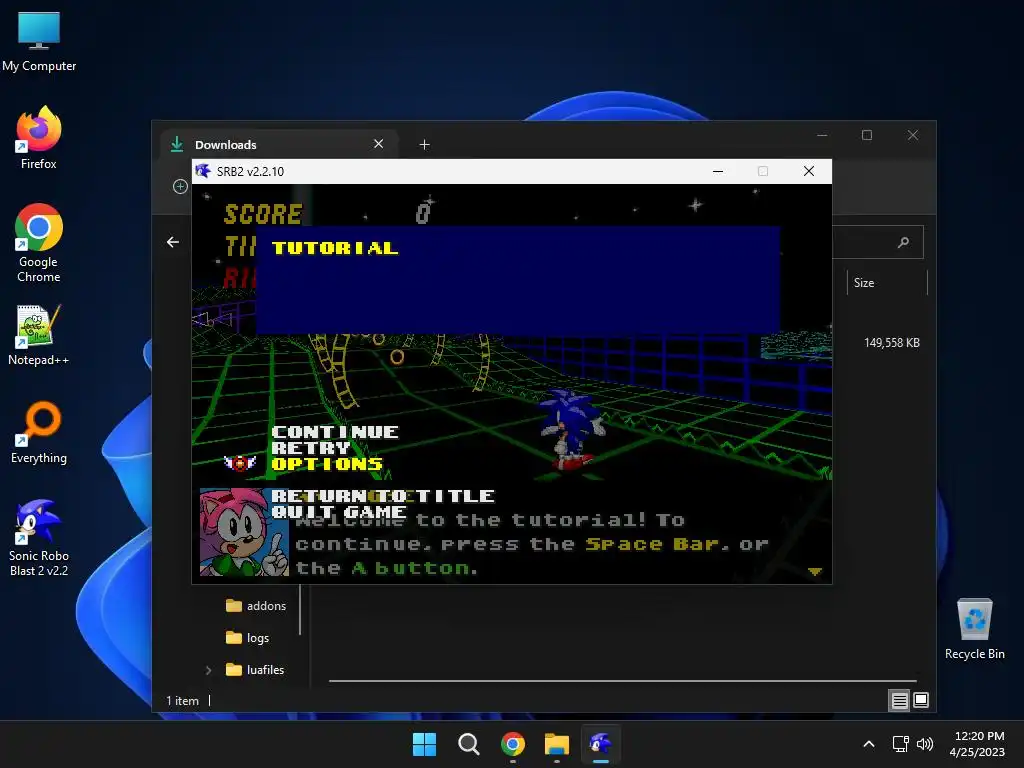This screenshot has width=1024, height=768.
Task: Select Retry in the SRB2 pause menu
Action: [x=311, y=448]
